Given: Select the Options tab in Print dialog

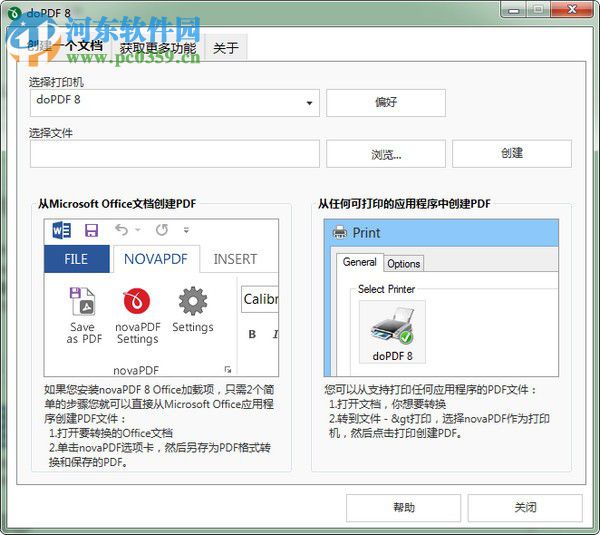Looking at the screenshot, I should (x=403, y=264).
